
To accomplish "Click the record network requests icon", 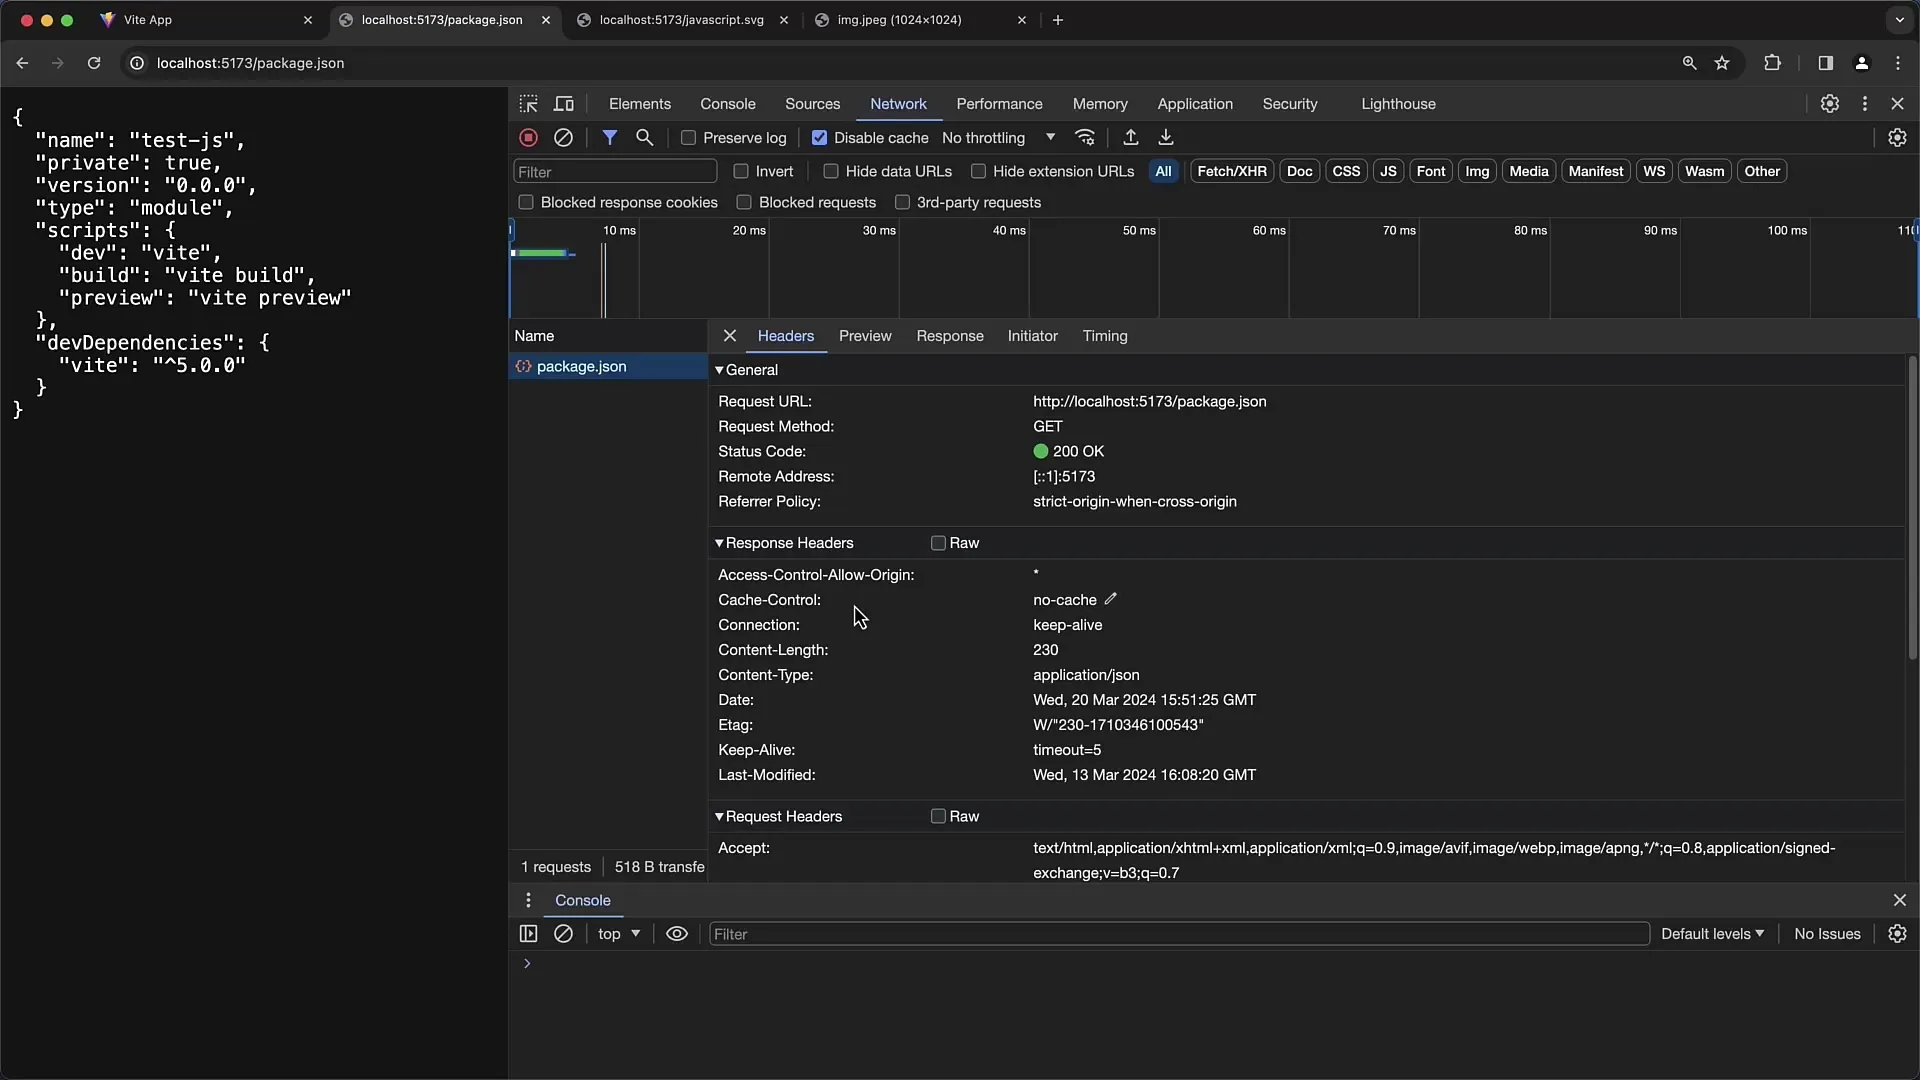I will pyautogui.click(x=527, y=137).
